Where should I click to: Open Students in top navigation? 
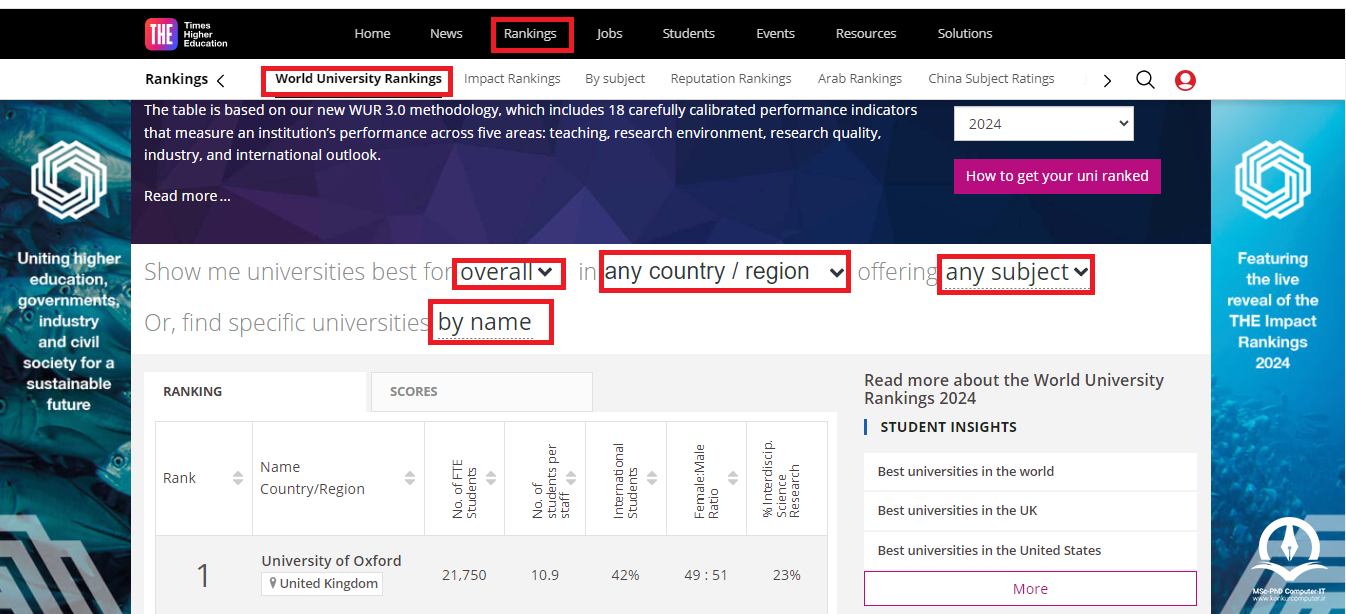(x=689, y=34)
